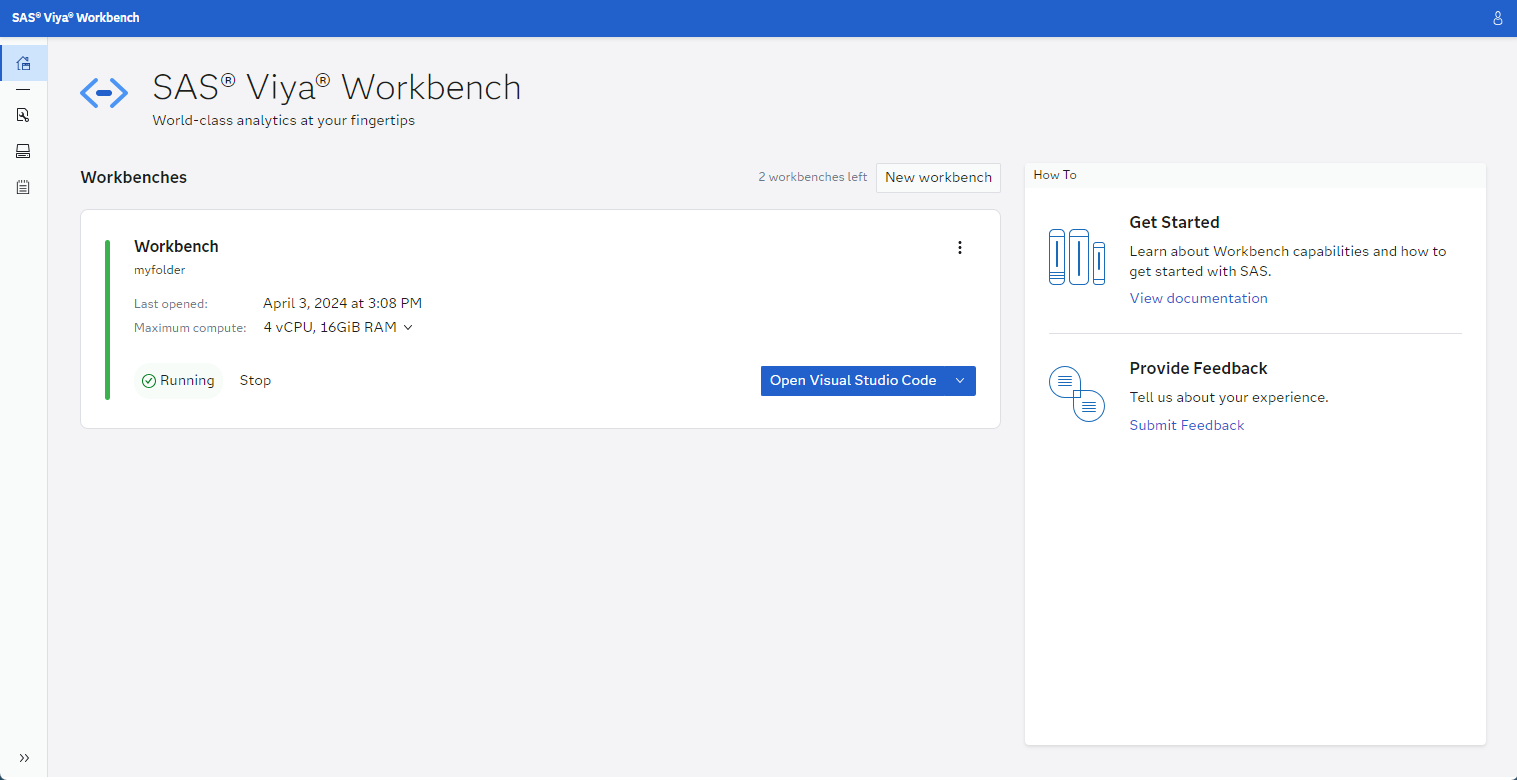Screen dimensions: 1517x780
Task: Open the Home icon in the sidebar
Action: pyautogui.click(x=23, y=63)
